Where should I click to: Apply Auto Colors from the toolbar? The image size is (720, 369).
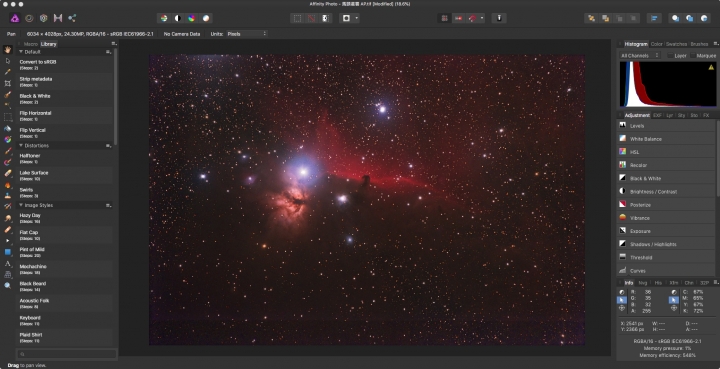192,18
